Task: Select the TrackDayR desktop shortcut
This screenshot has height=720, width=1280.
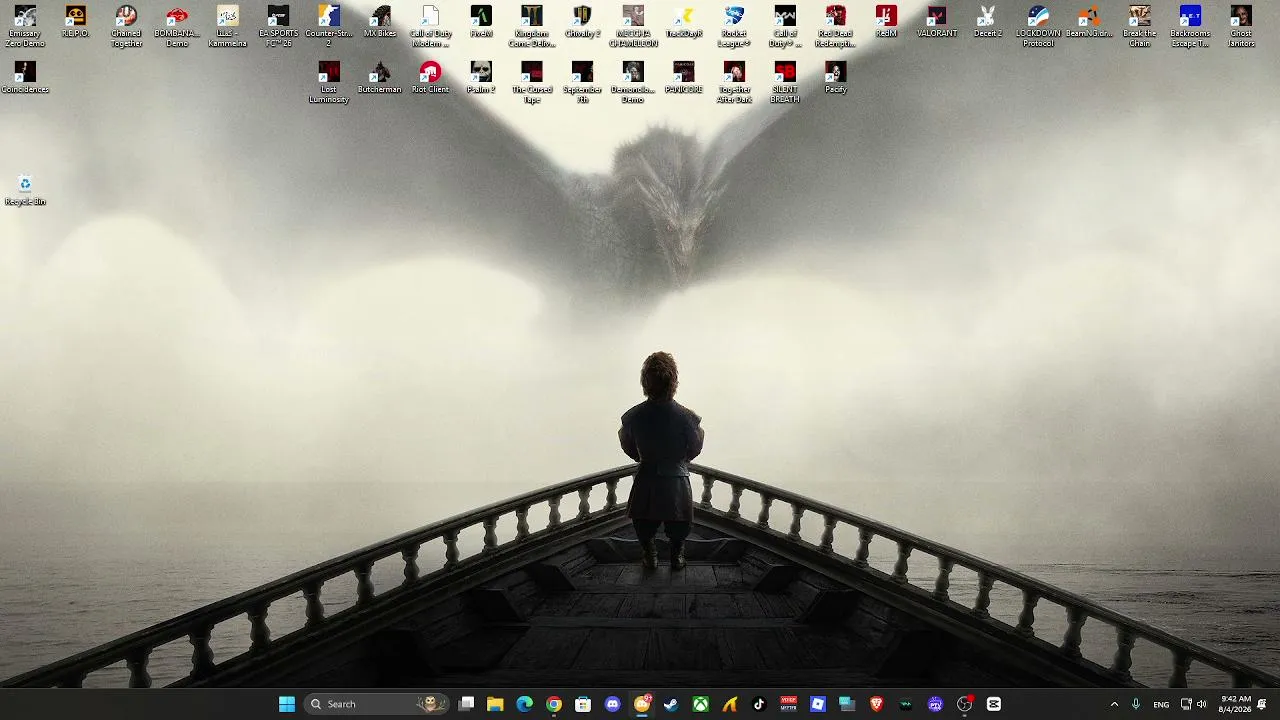Action: pos(684,21)
